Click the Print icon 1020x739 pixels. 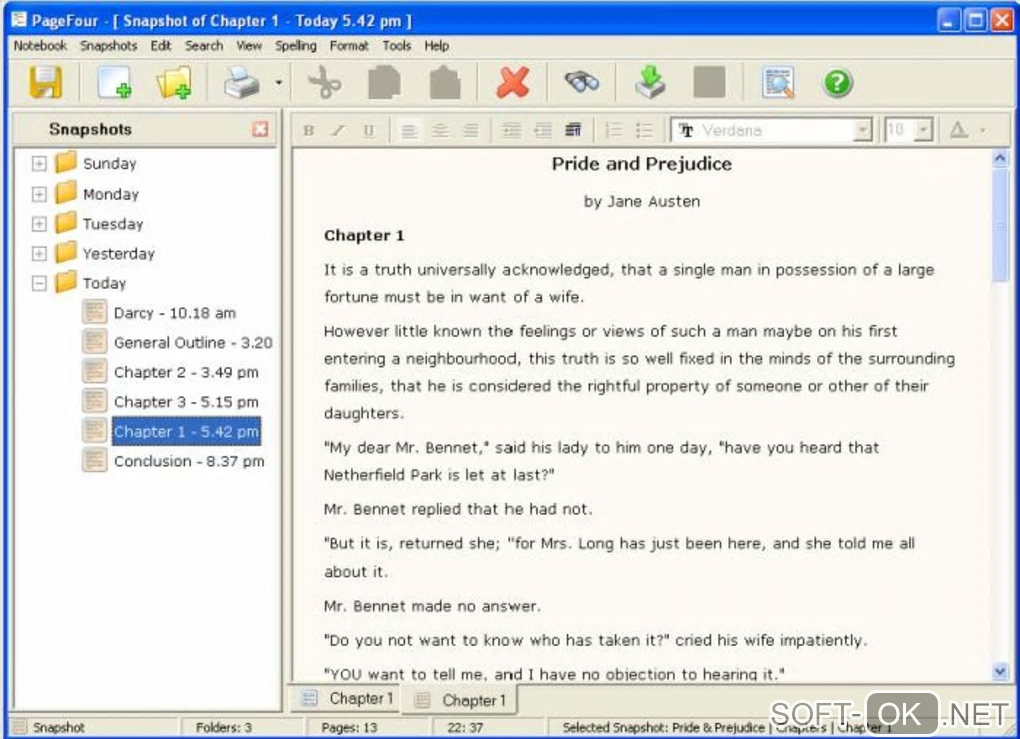tap(241, 83)
